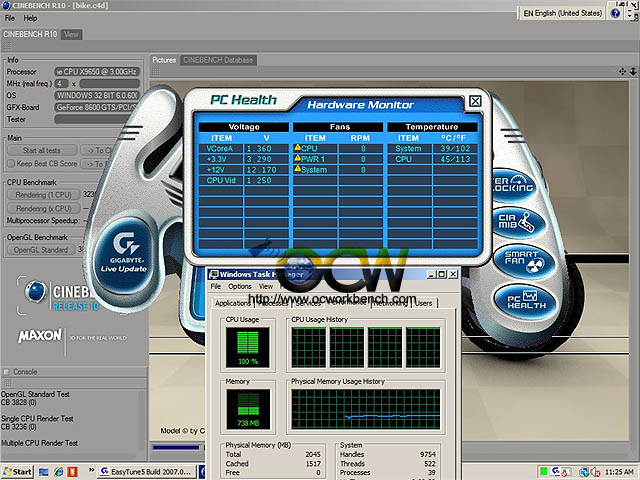Click the Processor name field

[x=97, y=72]
